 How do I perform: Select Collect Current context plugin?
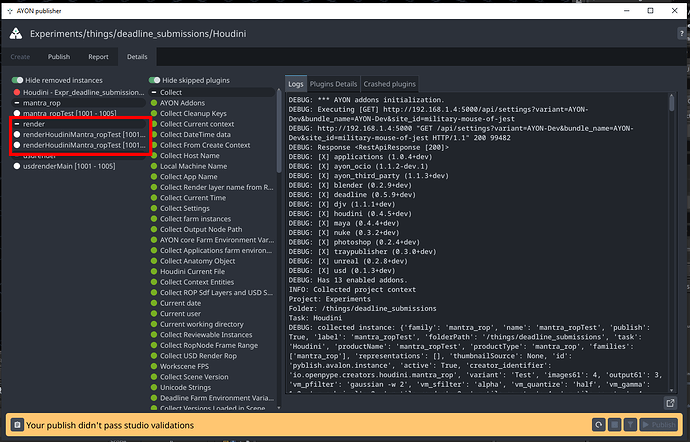pyautogui.click(x=212, y=124)
